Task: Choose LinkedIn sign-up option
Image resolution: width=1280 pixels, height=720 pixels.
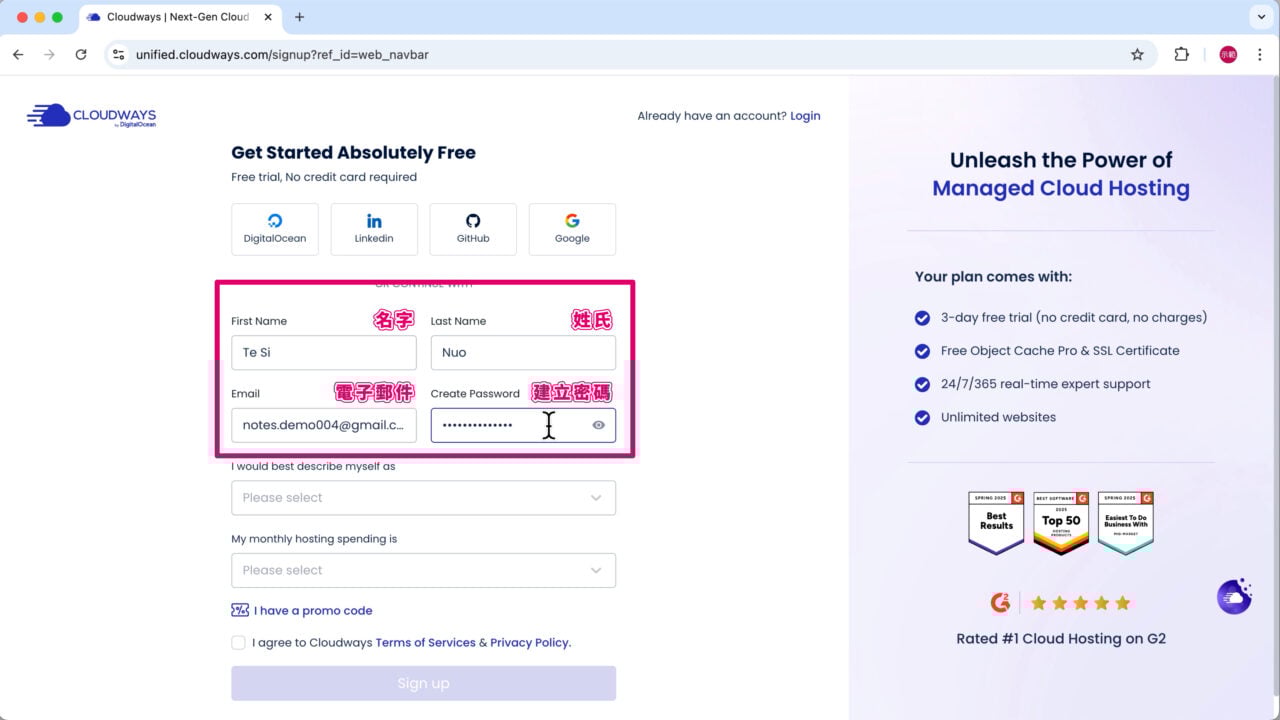Action: [x=374, y=229]
